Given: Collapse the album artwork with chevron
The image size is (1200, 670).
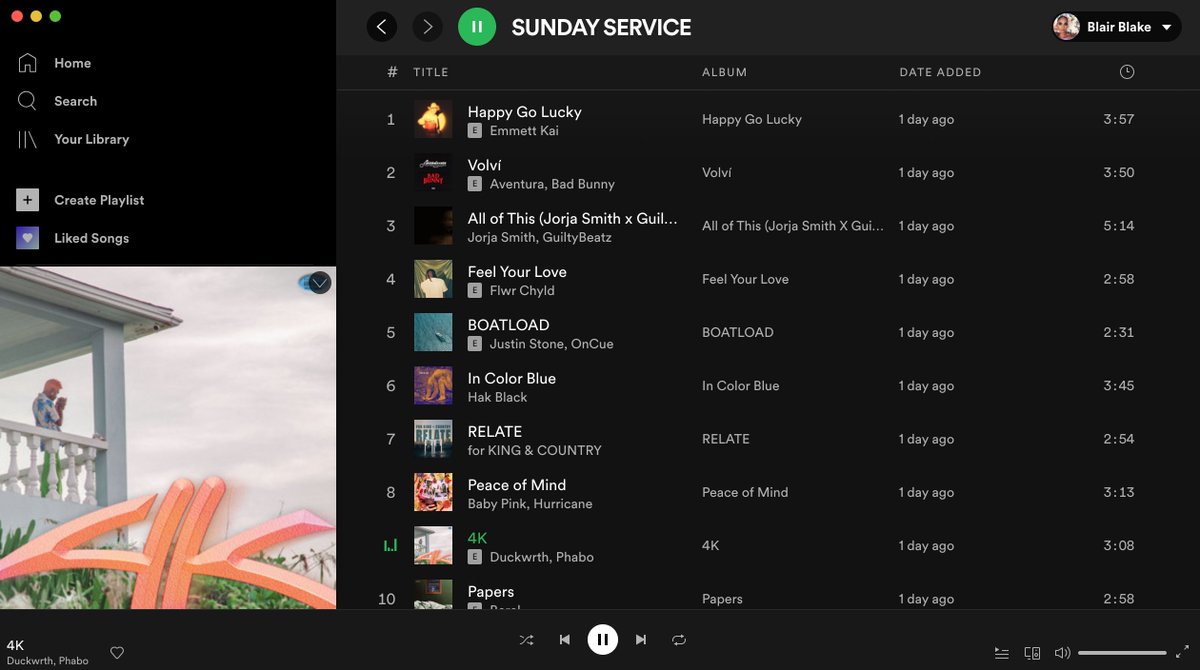Looking at the screenshot, I should point(319,283).
